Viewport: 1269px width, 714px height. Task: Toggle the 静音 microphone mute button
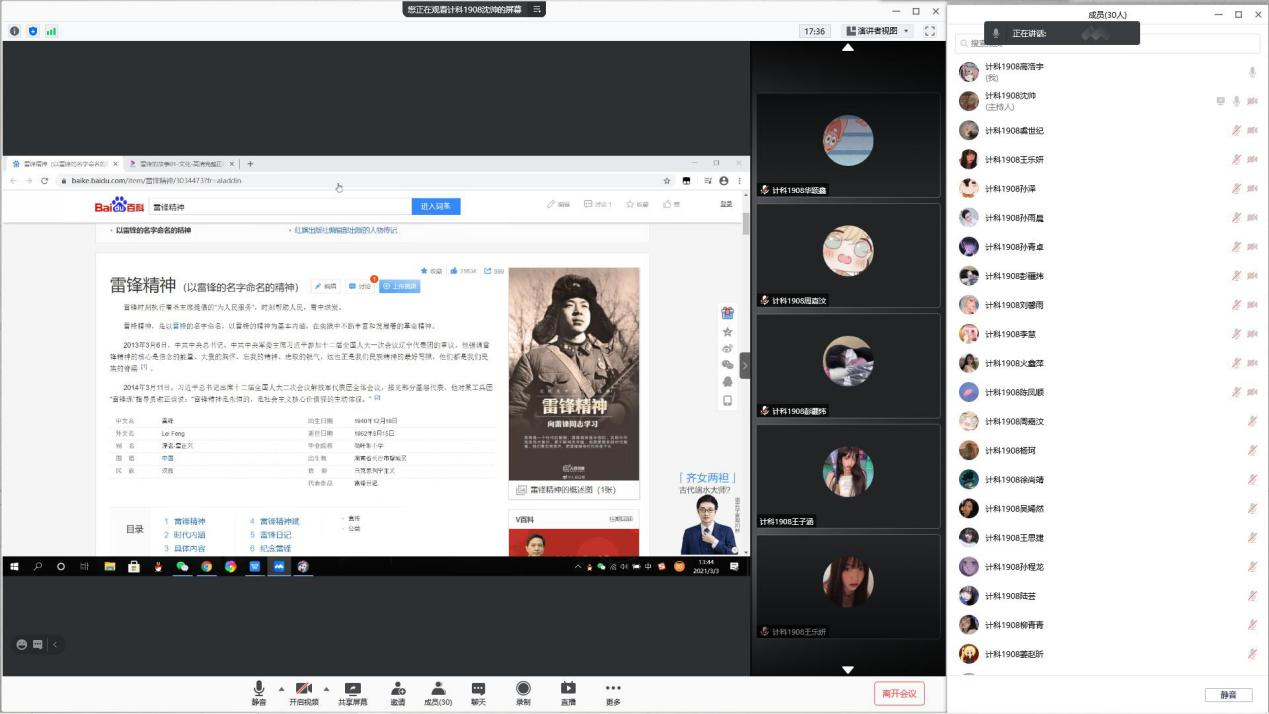[259, 689]
